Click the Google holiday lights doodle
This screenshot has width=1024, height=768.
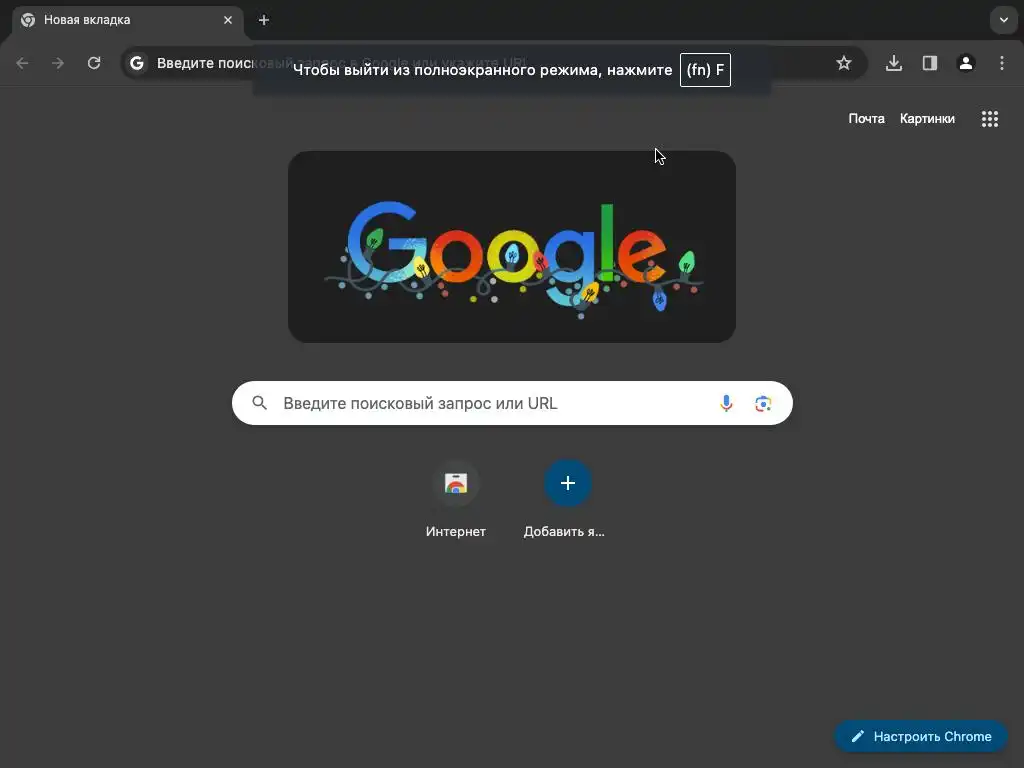point(512,247)
